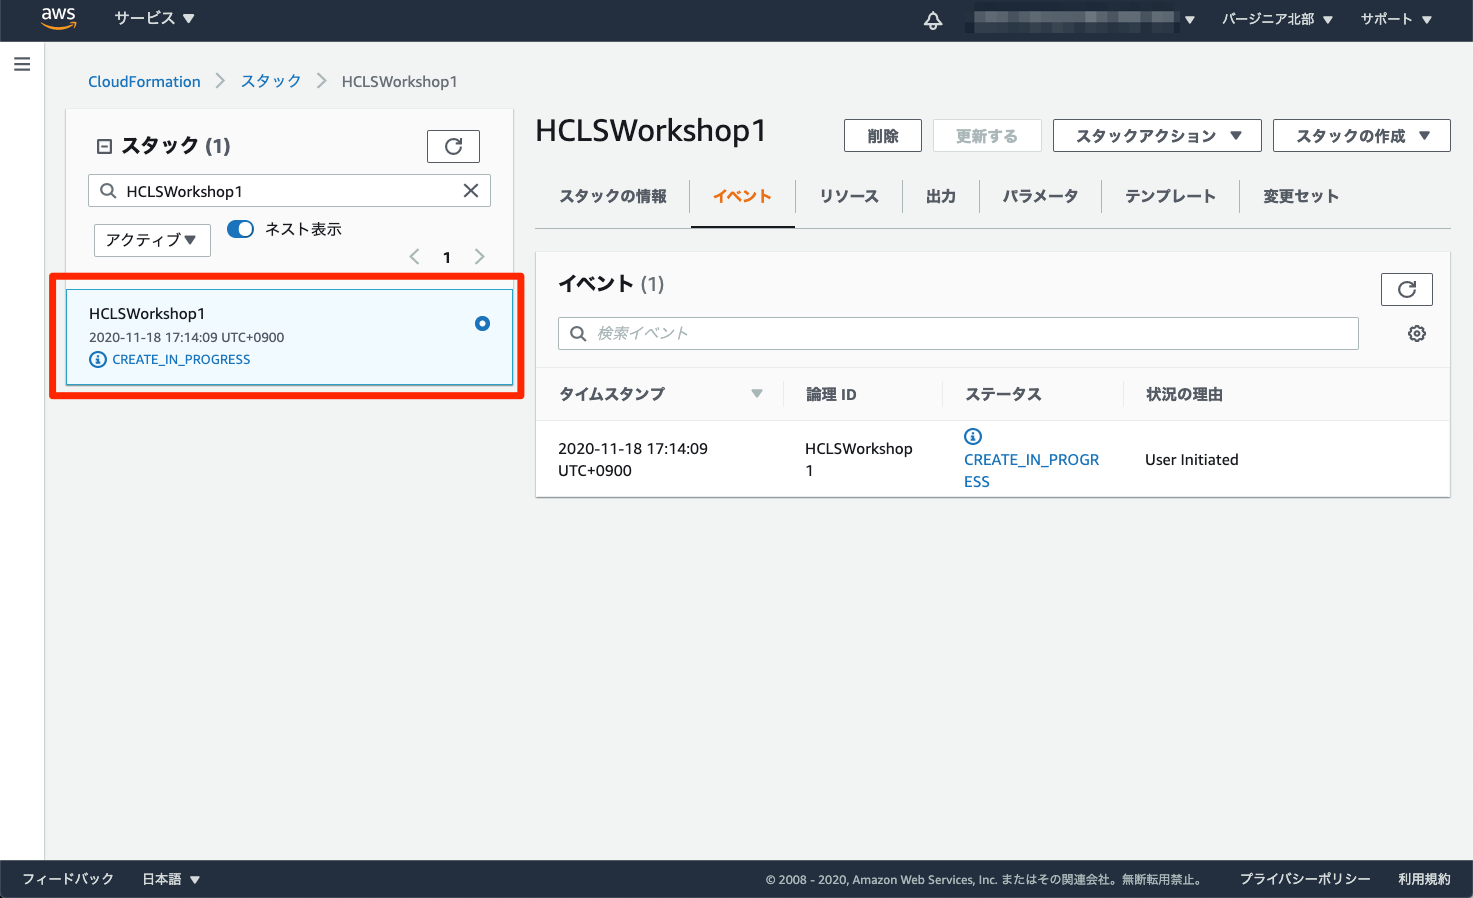Refresh the events list

tap(1406, 289)
